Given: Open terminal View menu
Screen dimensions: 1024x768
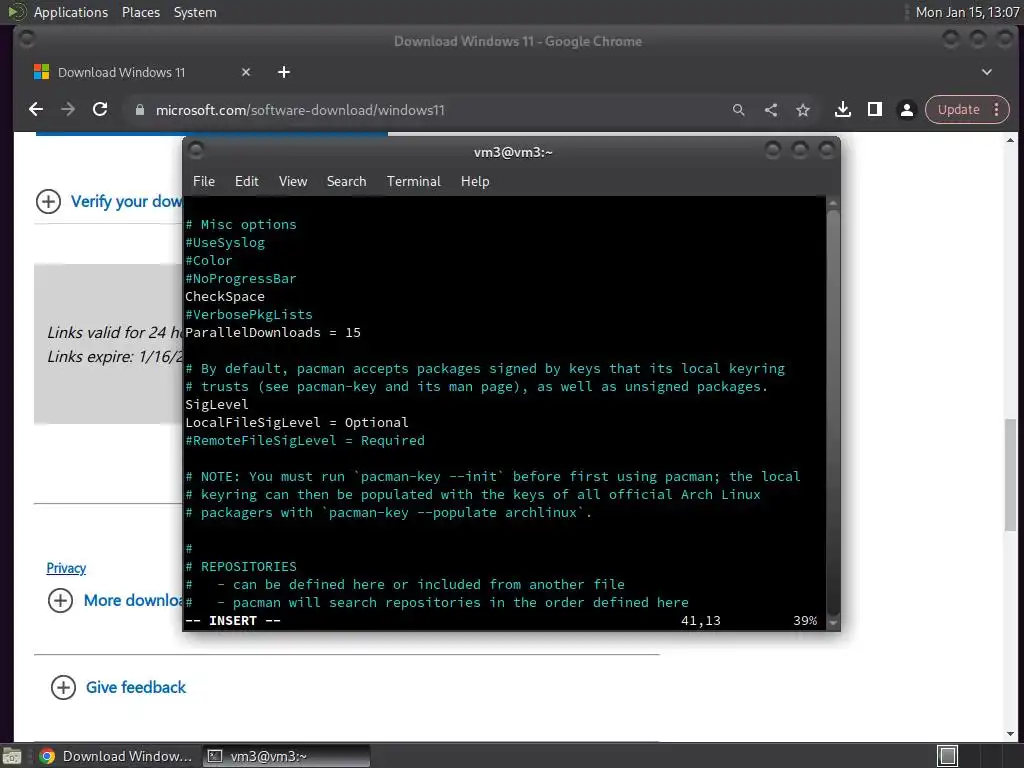Looking at the screenshot, I should pyautogui.click(x=293, y=182).
